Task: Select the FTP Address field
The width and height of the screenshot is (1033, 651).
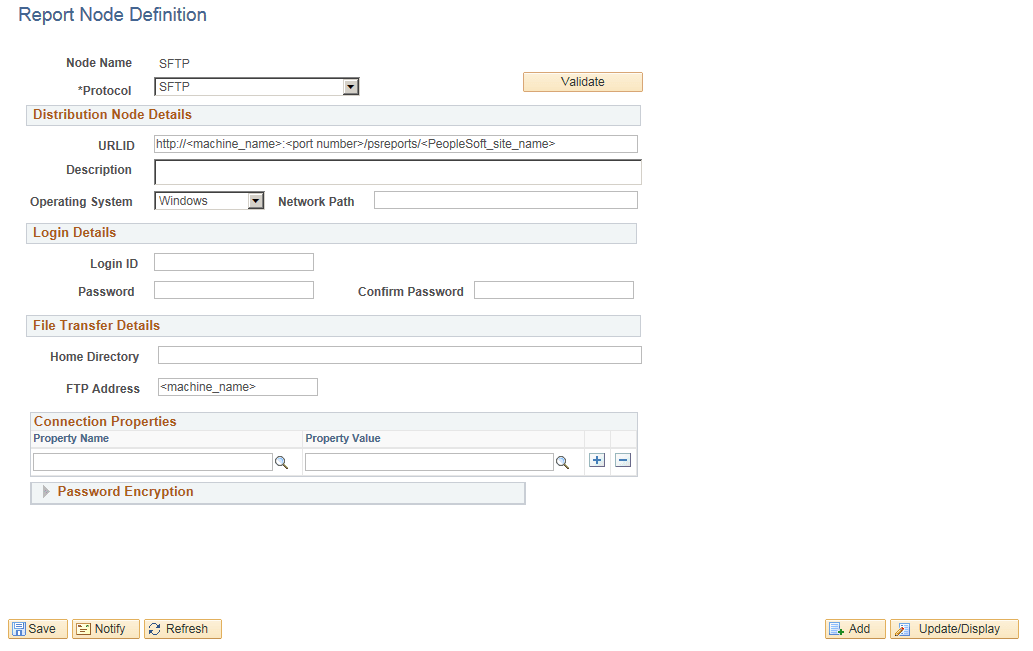Action: pyautogui.click(x=236, y=387)
